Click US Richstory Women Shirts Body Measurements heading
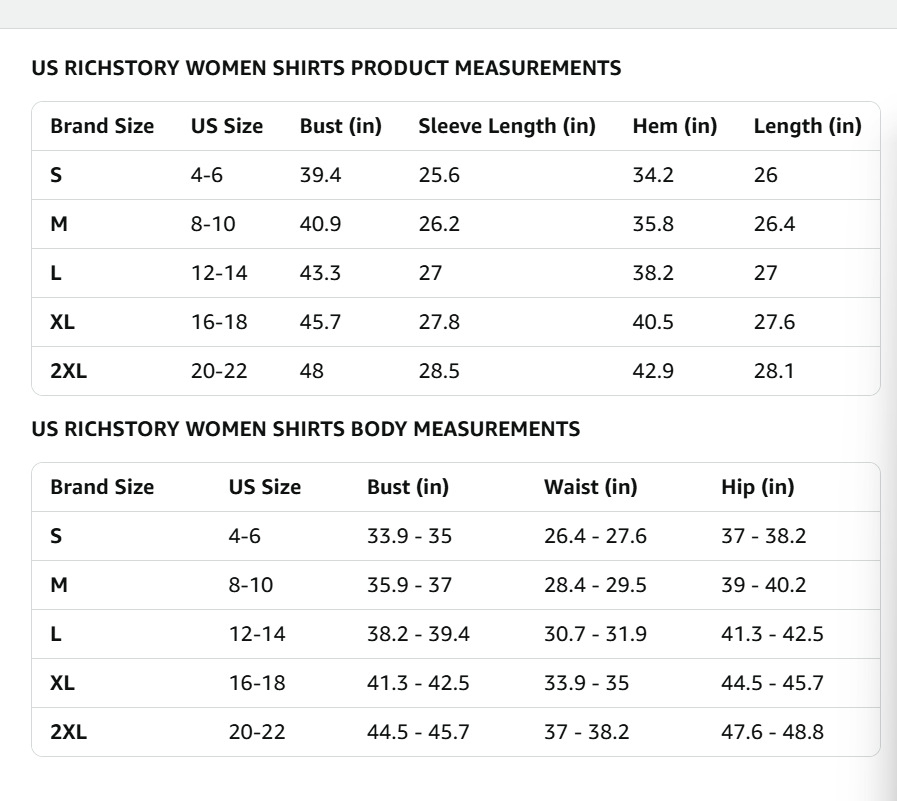Image resolution: width=897 pixels, height=801 pixels. [305, 429]
